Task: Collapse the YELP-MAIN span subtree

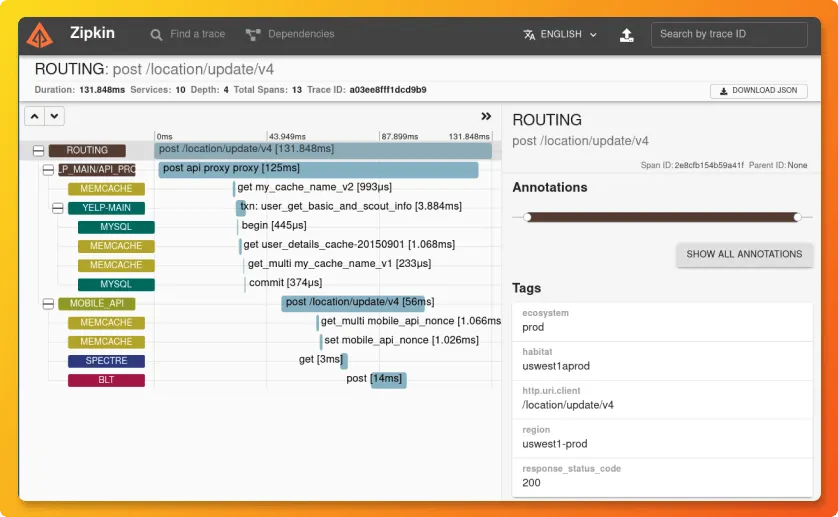Action: 58,208
